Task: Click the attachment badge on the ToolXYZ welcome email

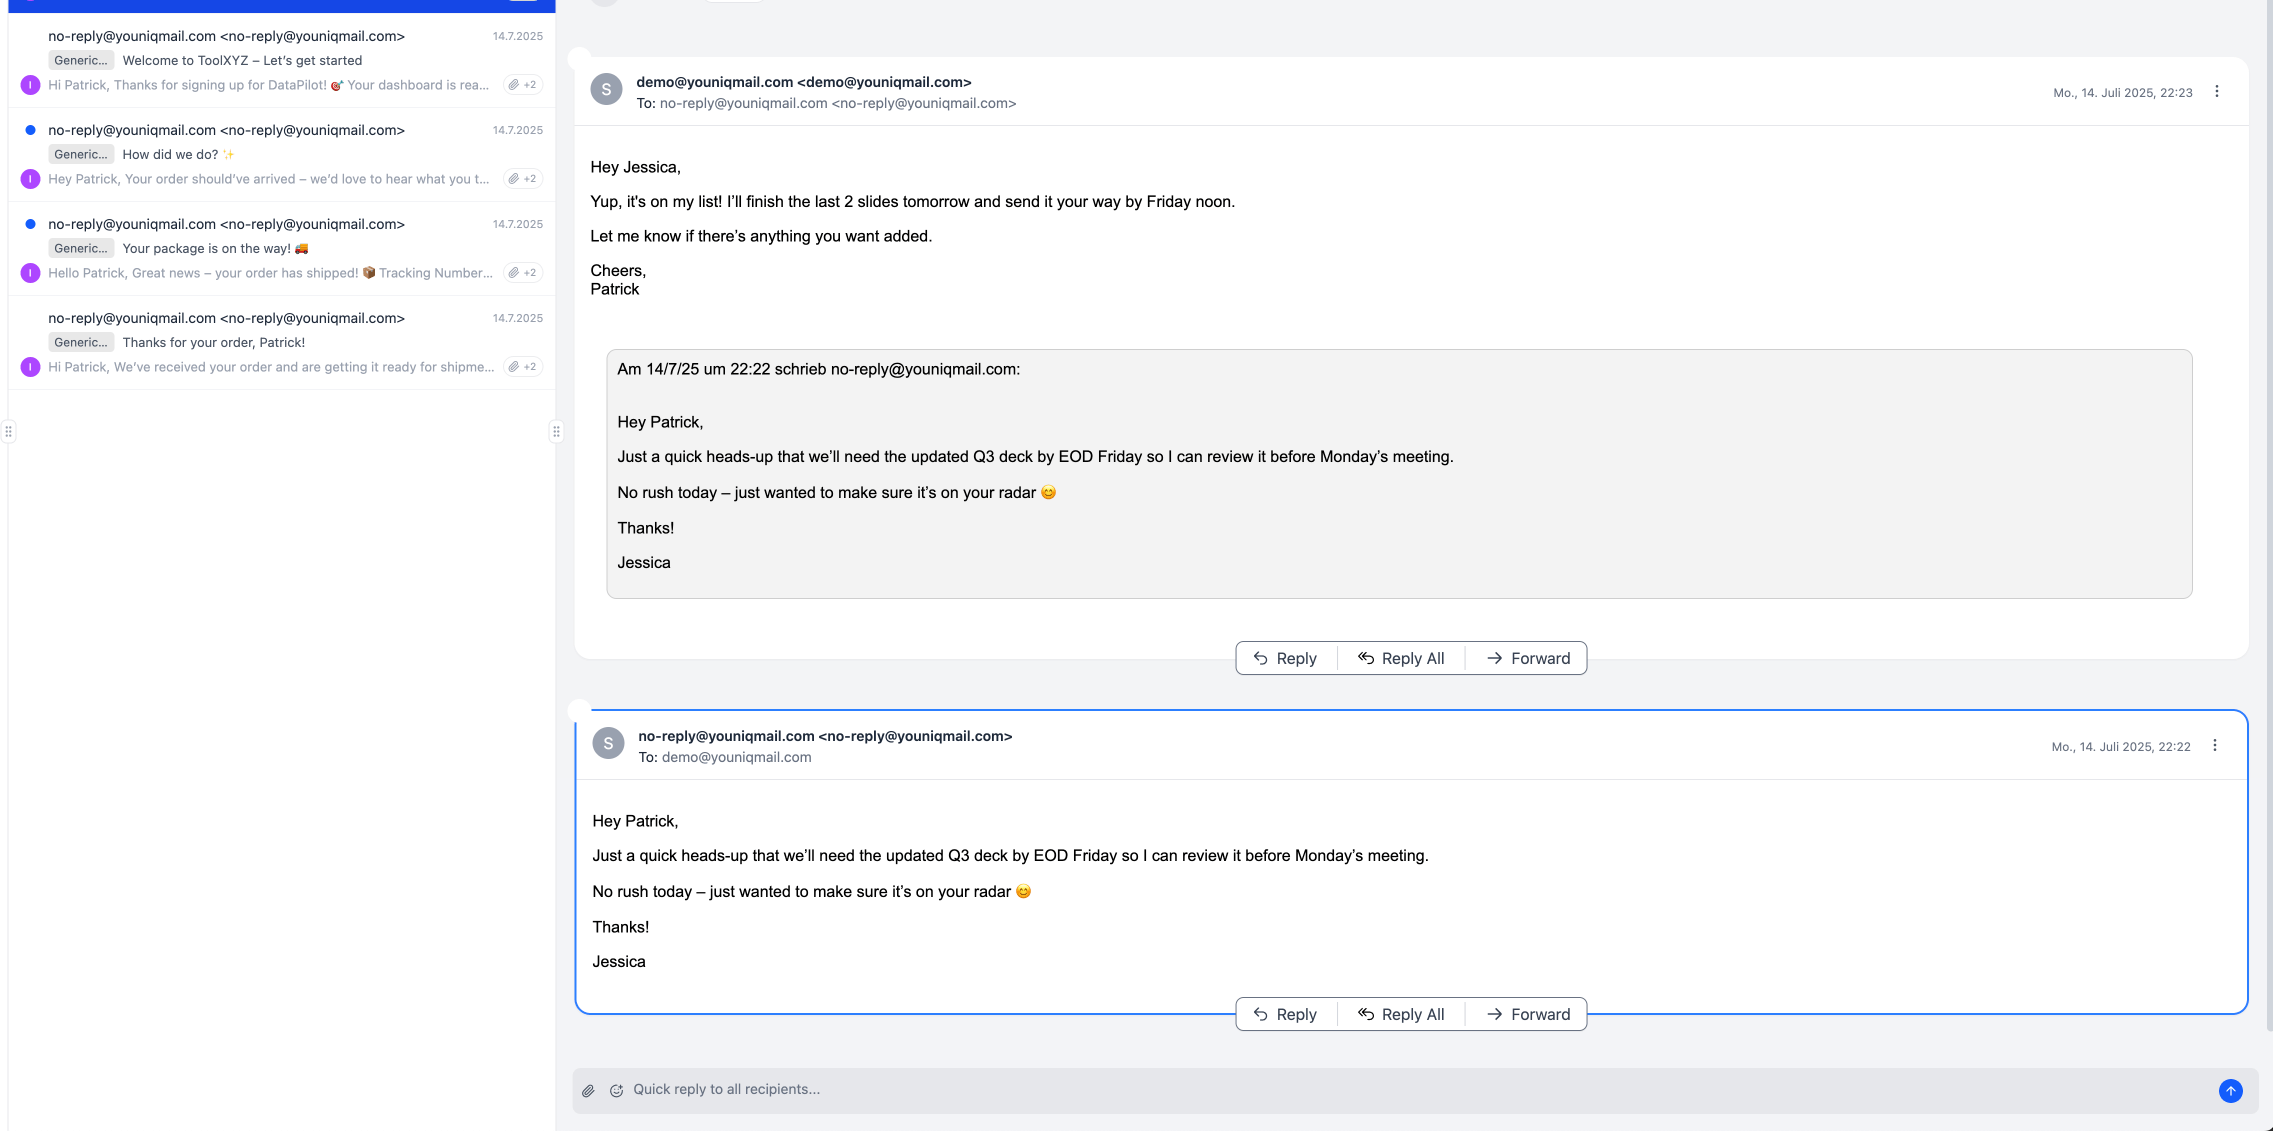Action: [522, 85]
